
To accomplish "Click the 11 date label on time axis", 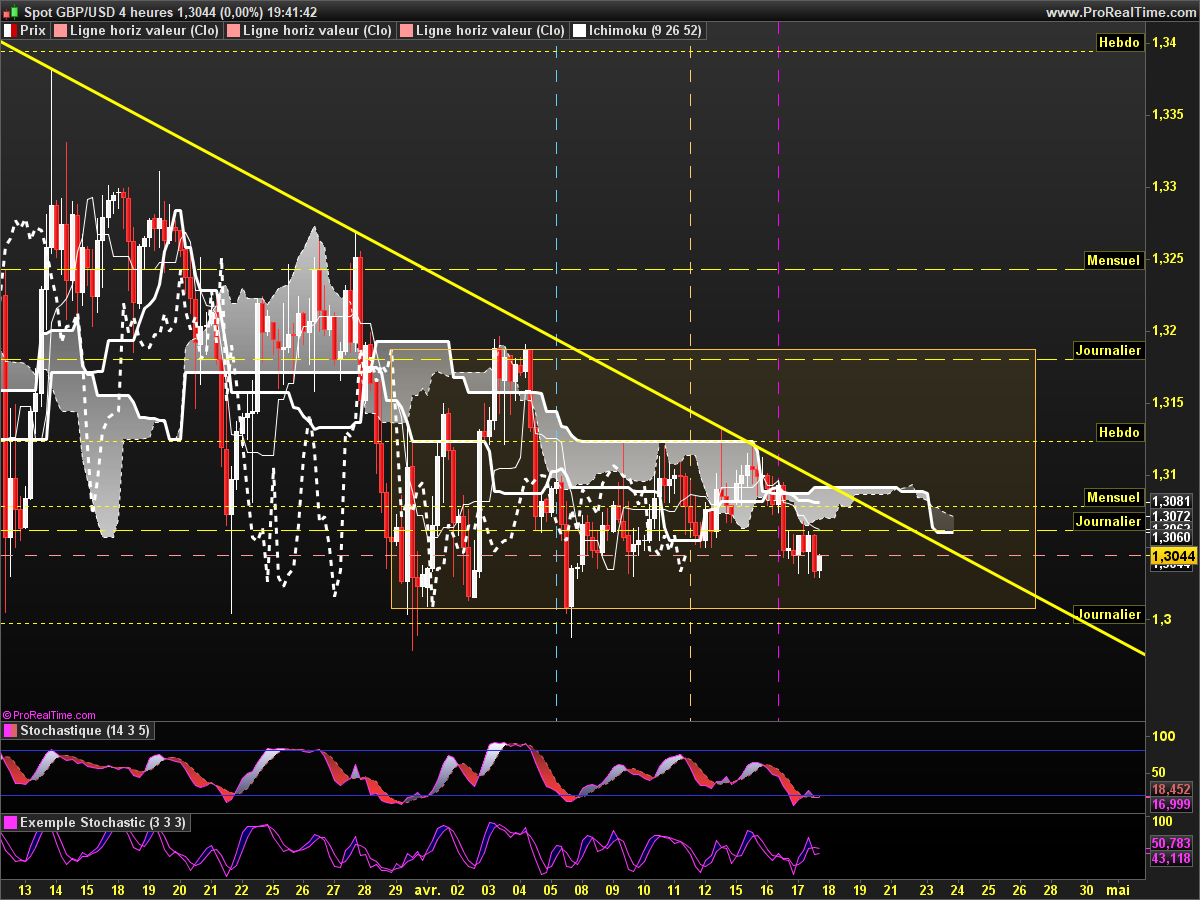I will point(675,889).
